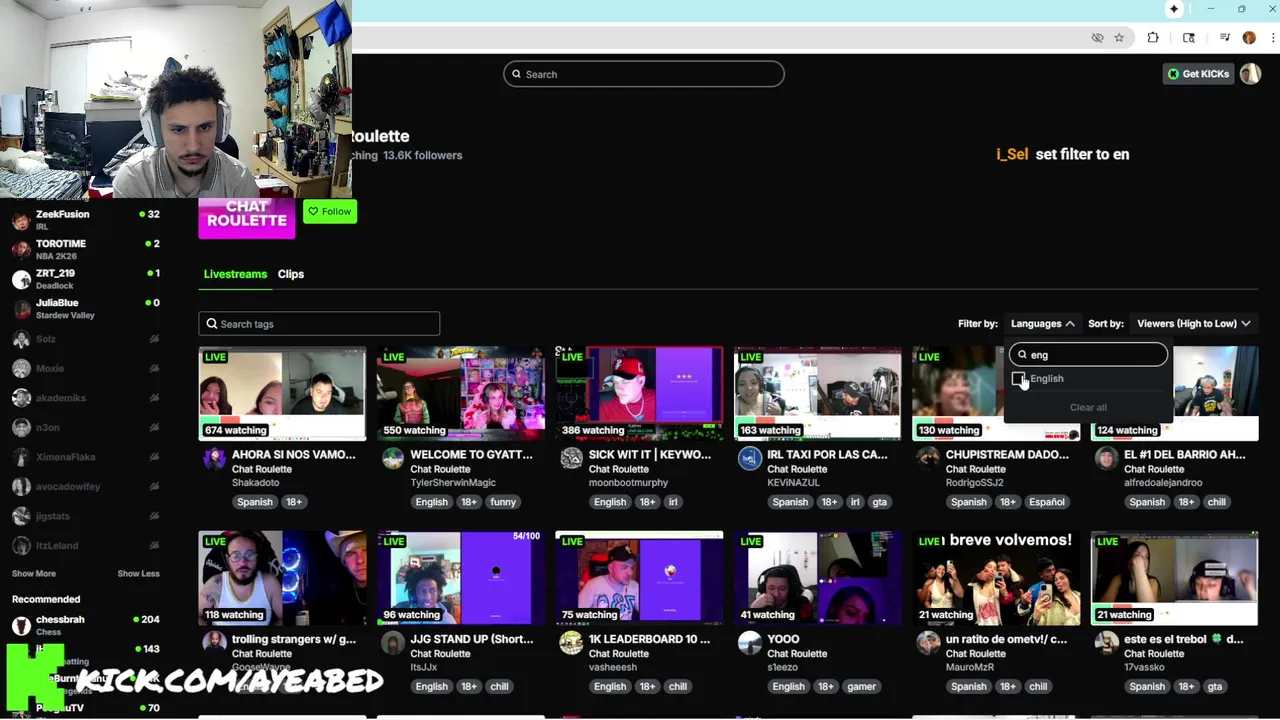Click the 17vassko streamer avatar
The width and height of the screenshot is (1280, 720).
1107,643
